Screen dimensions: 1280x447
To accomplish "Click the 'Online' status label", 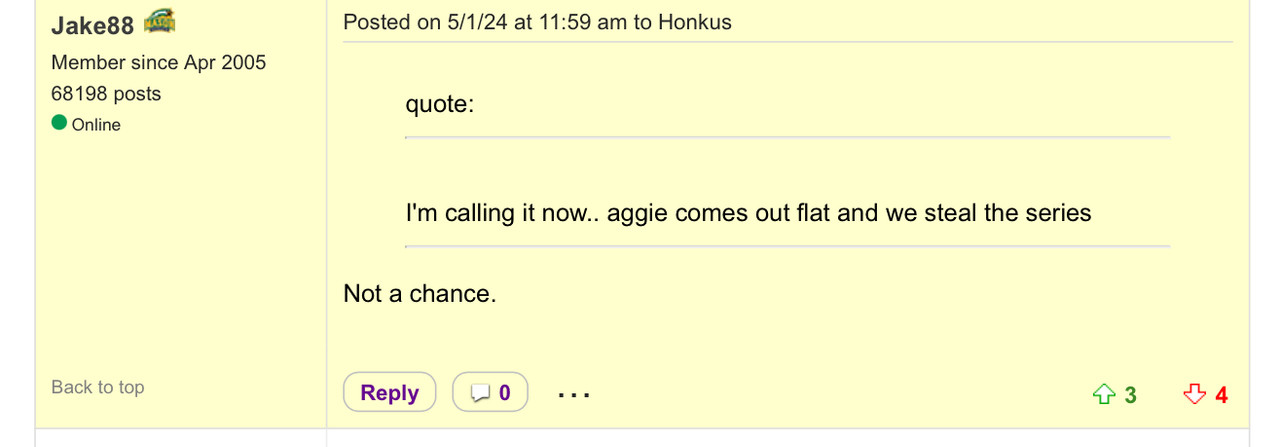I will tap(96, 125).
